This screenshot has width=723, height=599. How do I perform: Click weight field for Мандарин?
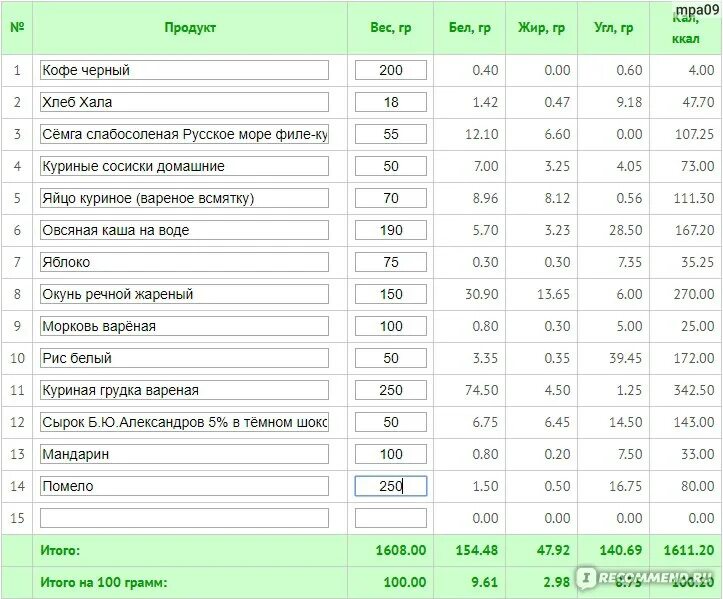click(x=391, y=454)
